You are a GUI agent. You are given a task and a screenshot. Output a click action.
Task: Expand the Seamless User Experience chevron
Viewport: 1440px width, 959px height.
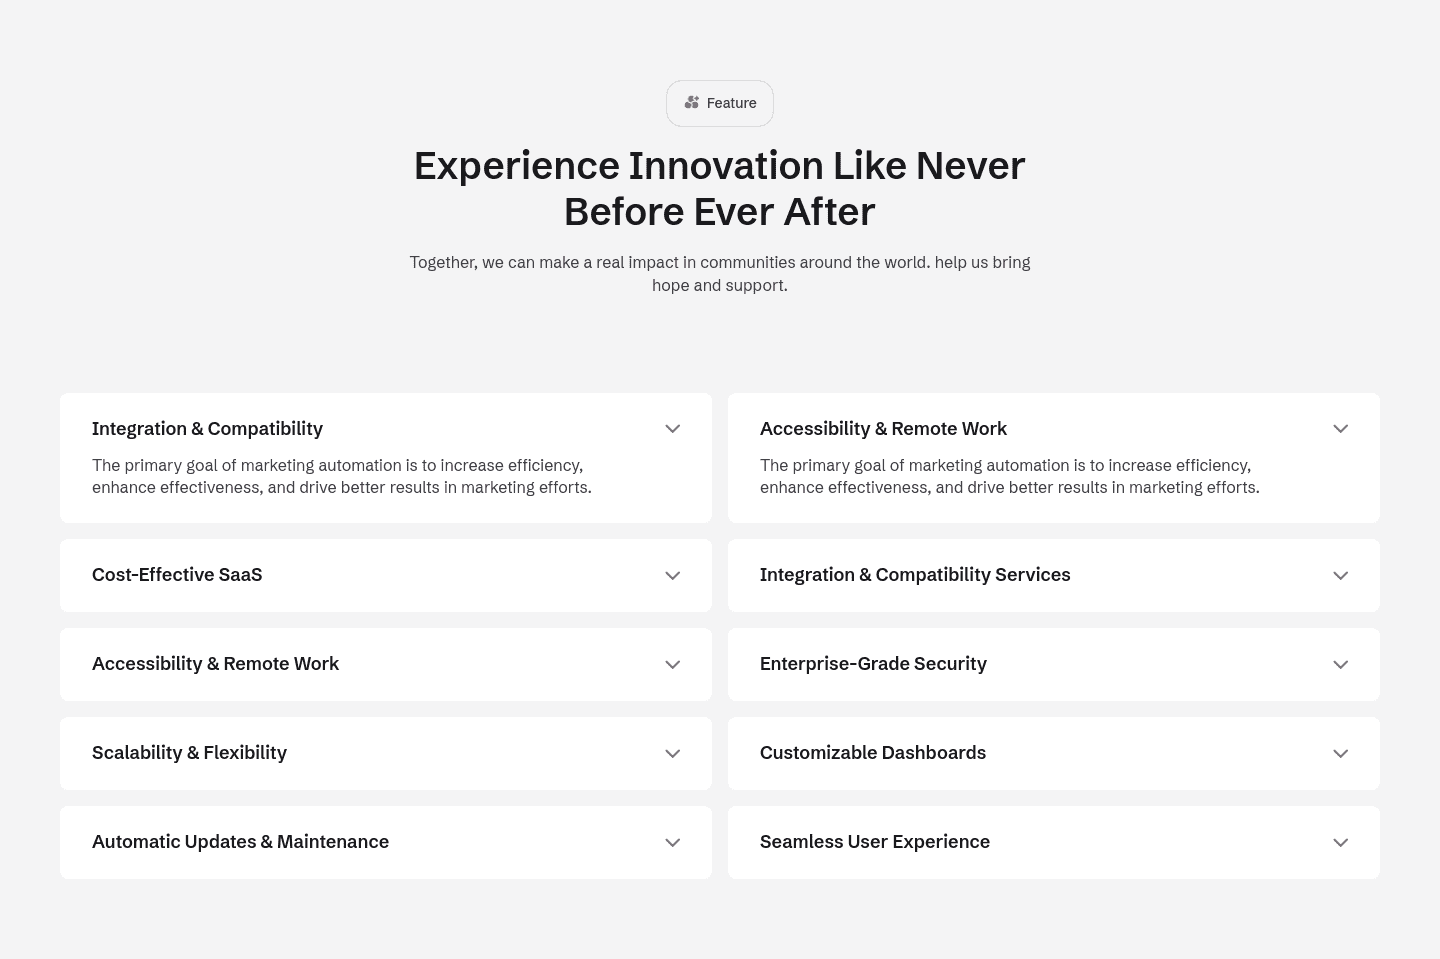1340,843
